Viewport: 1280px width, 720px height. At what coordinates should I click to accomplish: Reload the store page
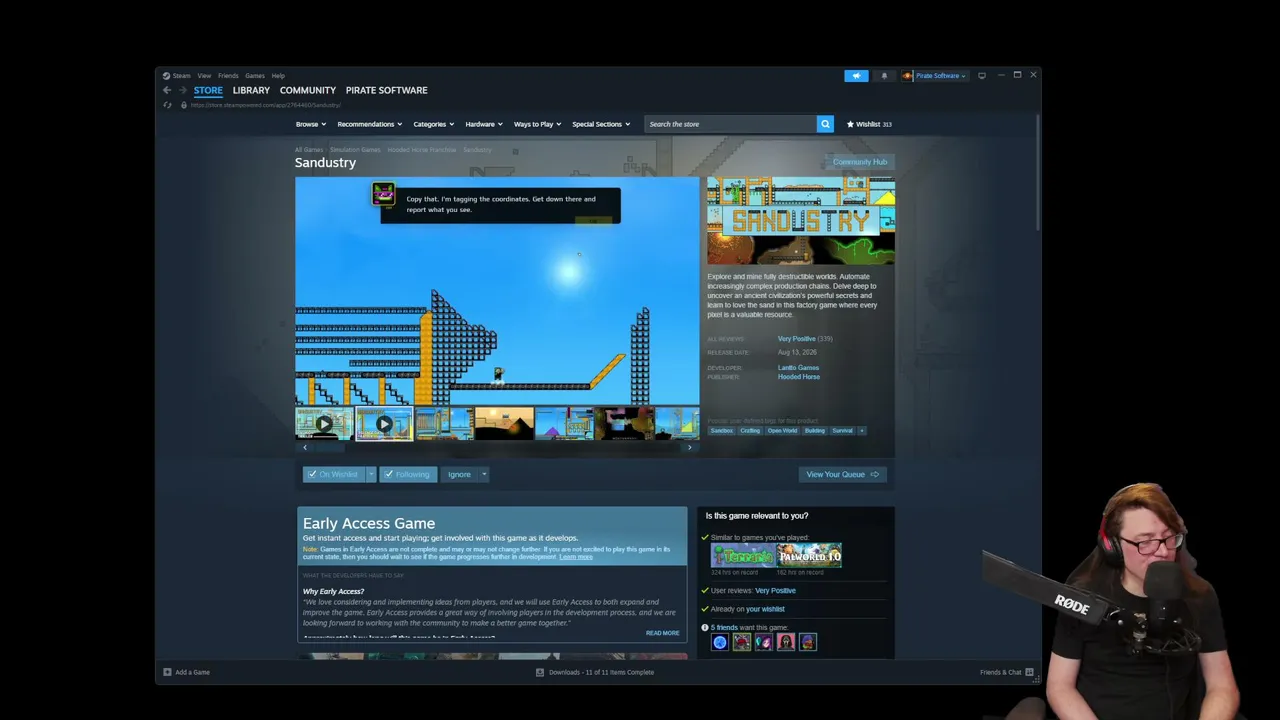167,105
